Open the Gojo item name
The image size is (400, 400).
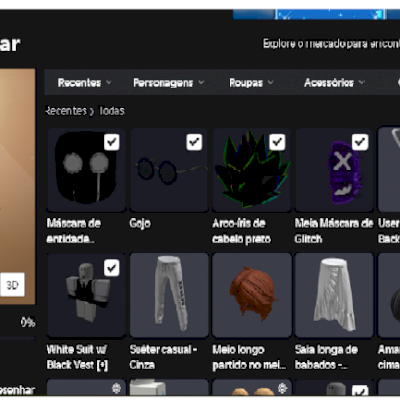(x=140, y=223)
